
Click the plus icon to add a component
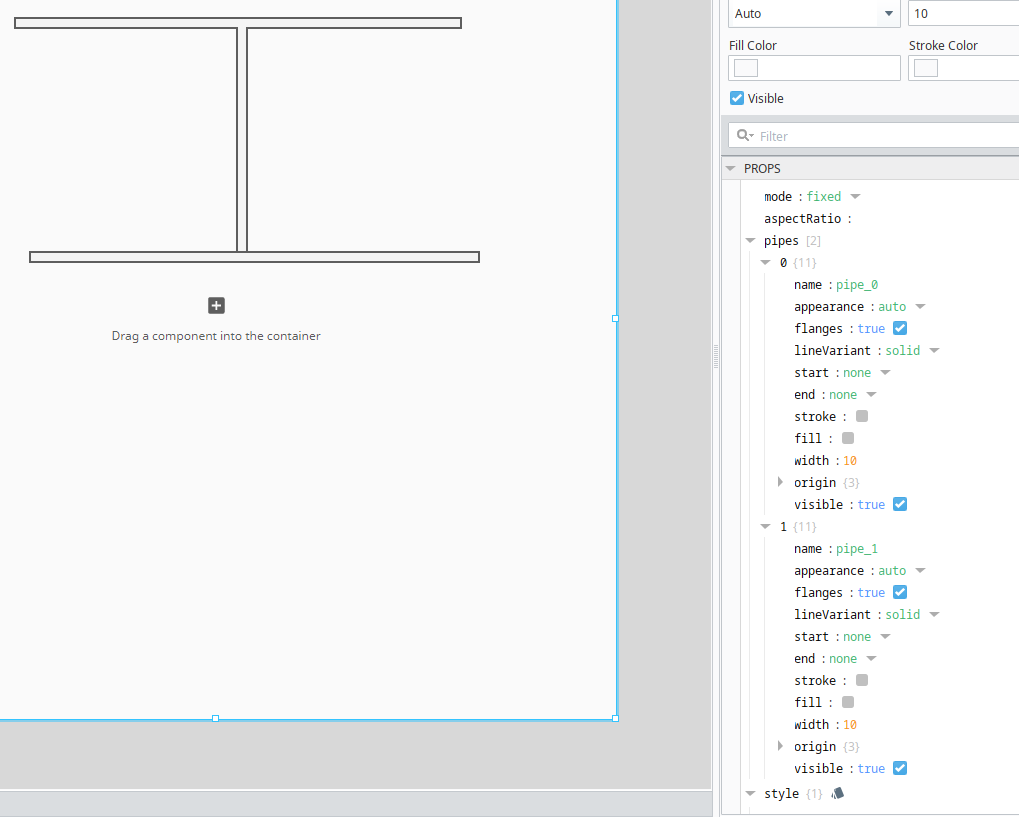point(216,306)
